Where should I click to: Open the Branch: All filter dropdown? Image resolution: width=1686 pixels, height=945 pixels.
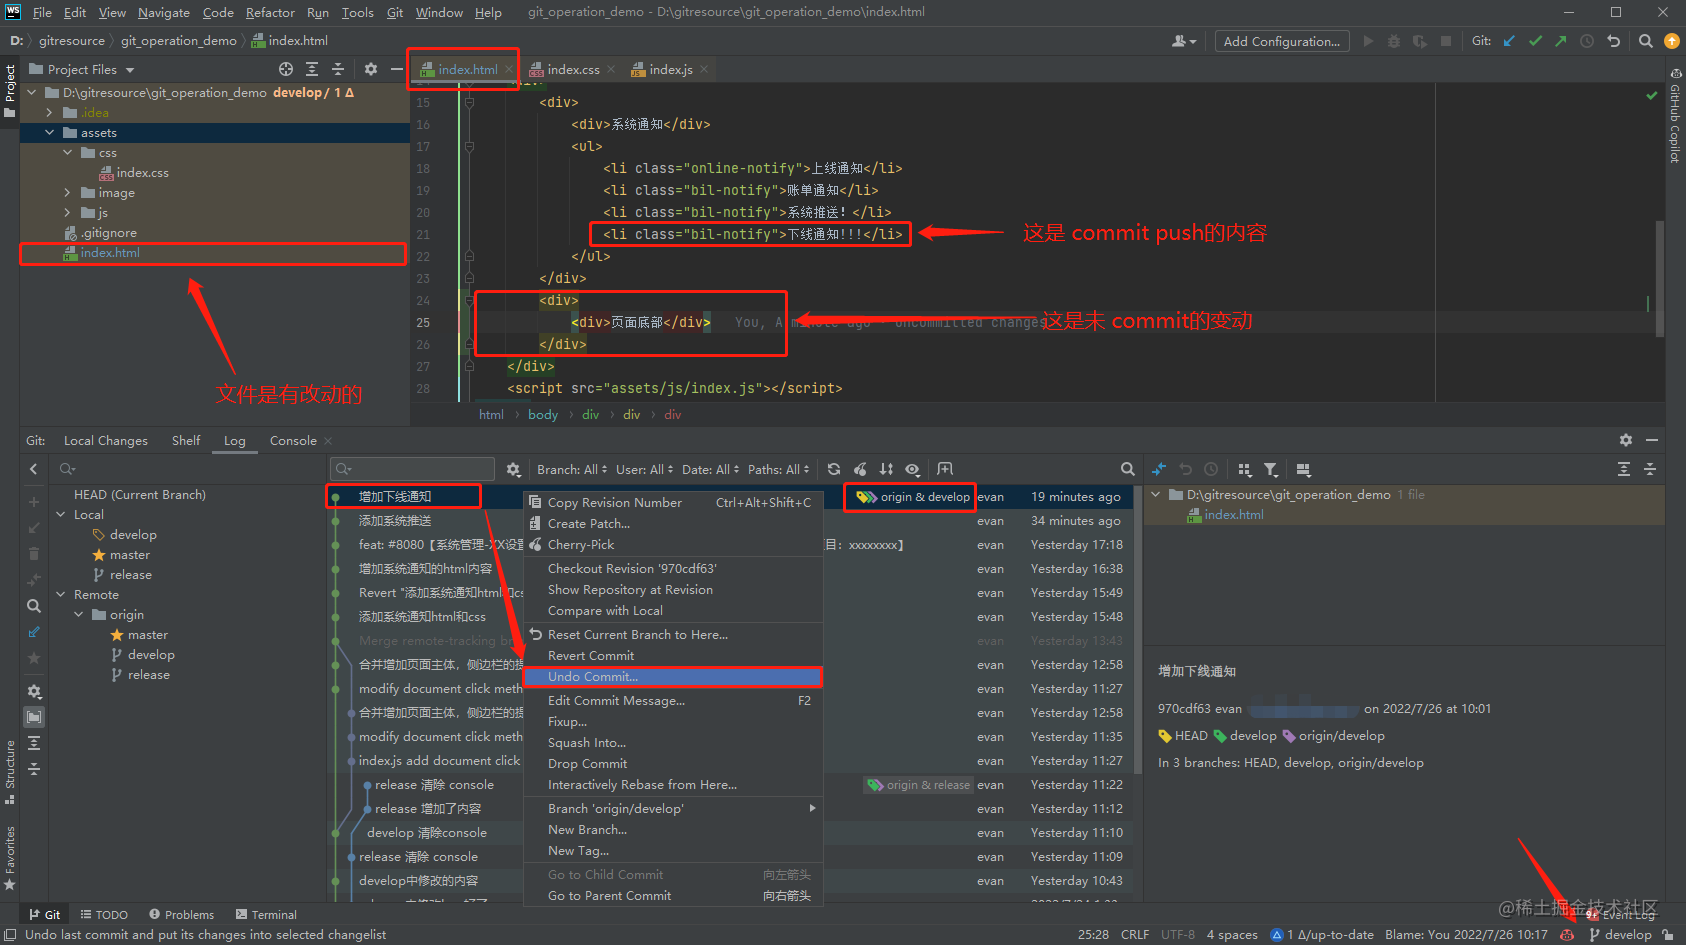(571, 469)
